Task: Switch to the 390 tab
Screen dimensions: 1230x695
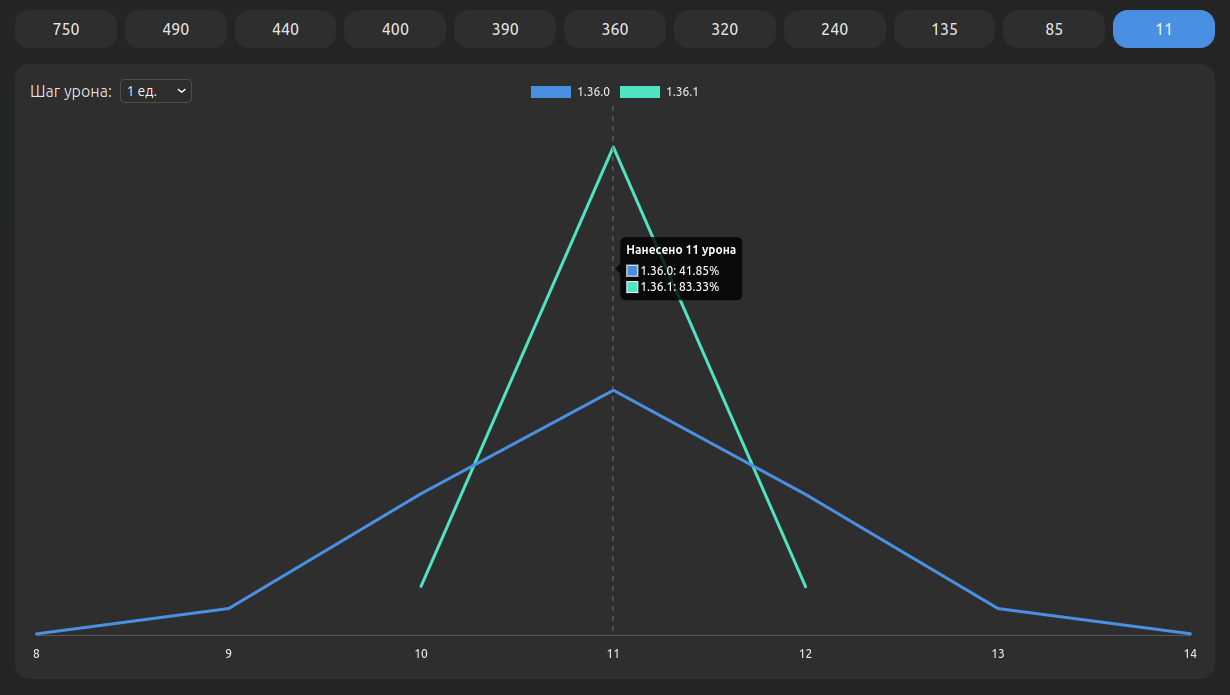Action: coord(505,29)
